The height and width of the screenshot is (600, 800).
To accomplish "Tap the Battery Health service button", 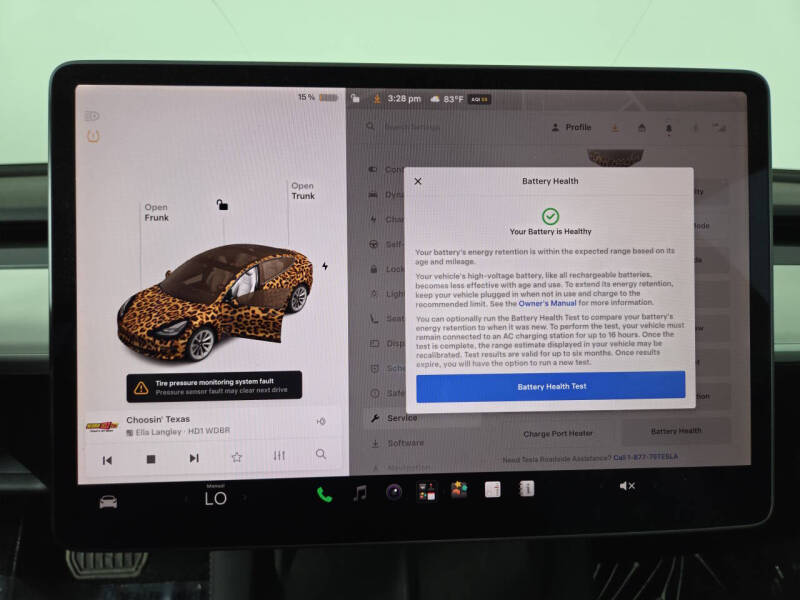I will pyautogui.click(x=676, y=431).
